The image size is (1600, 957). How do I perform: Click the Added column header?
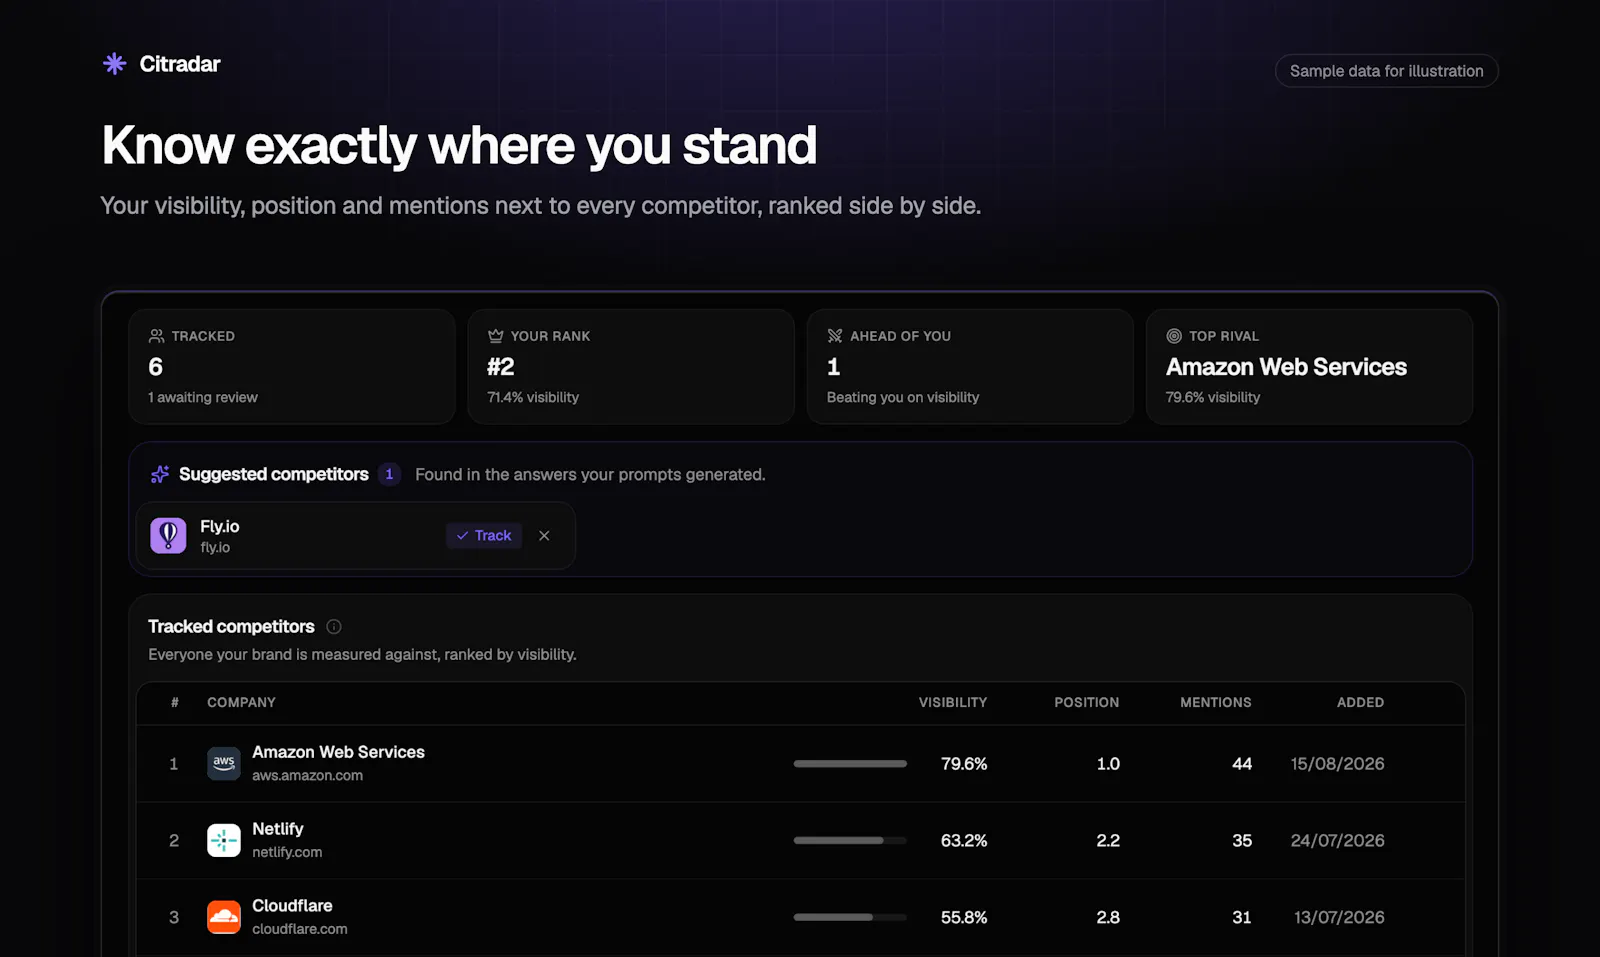[x=1360, y=703]
